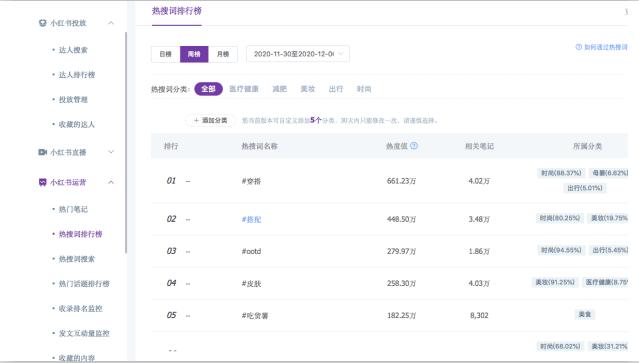The height and width of the screenshot is (363, 639).
Task: Click the heat value 448.50万
Action: tap(401, 219)
